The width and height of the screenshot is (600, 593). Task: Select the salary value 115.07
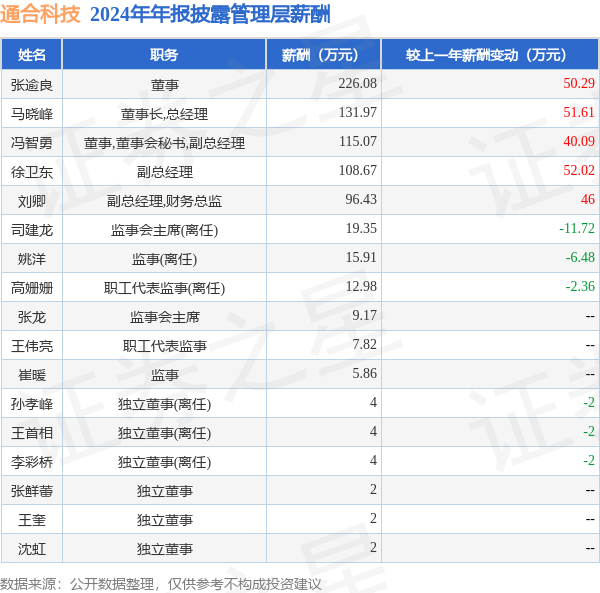pos(357,142)
